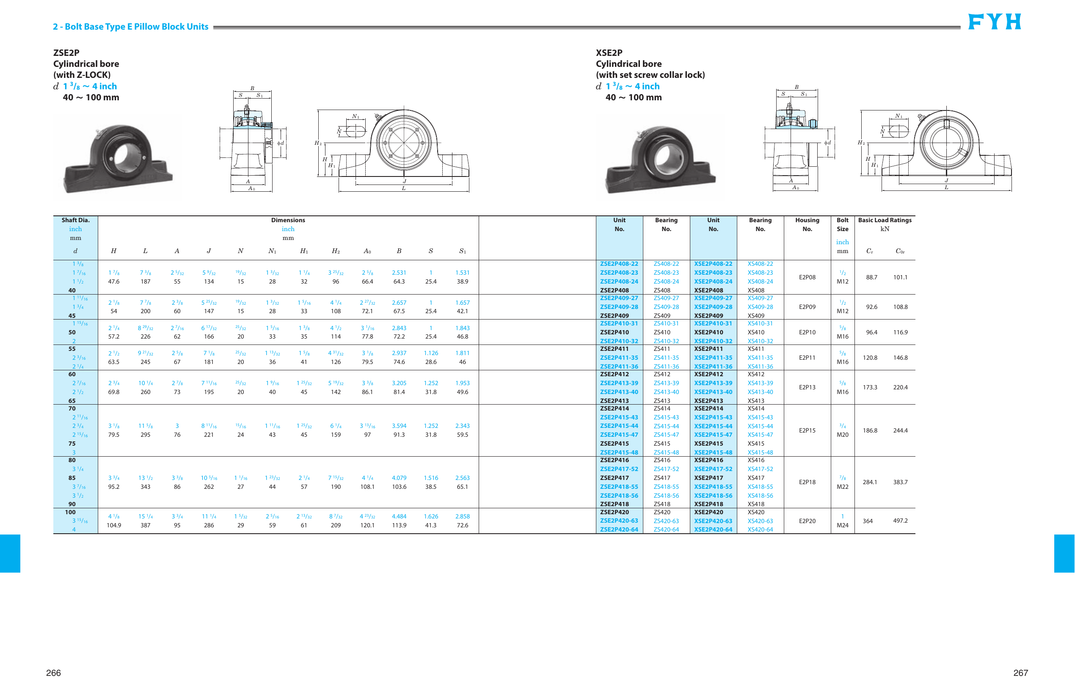1075x700 pixels.
Task: Click the FYH logo at top right
Action: 995,22
